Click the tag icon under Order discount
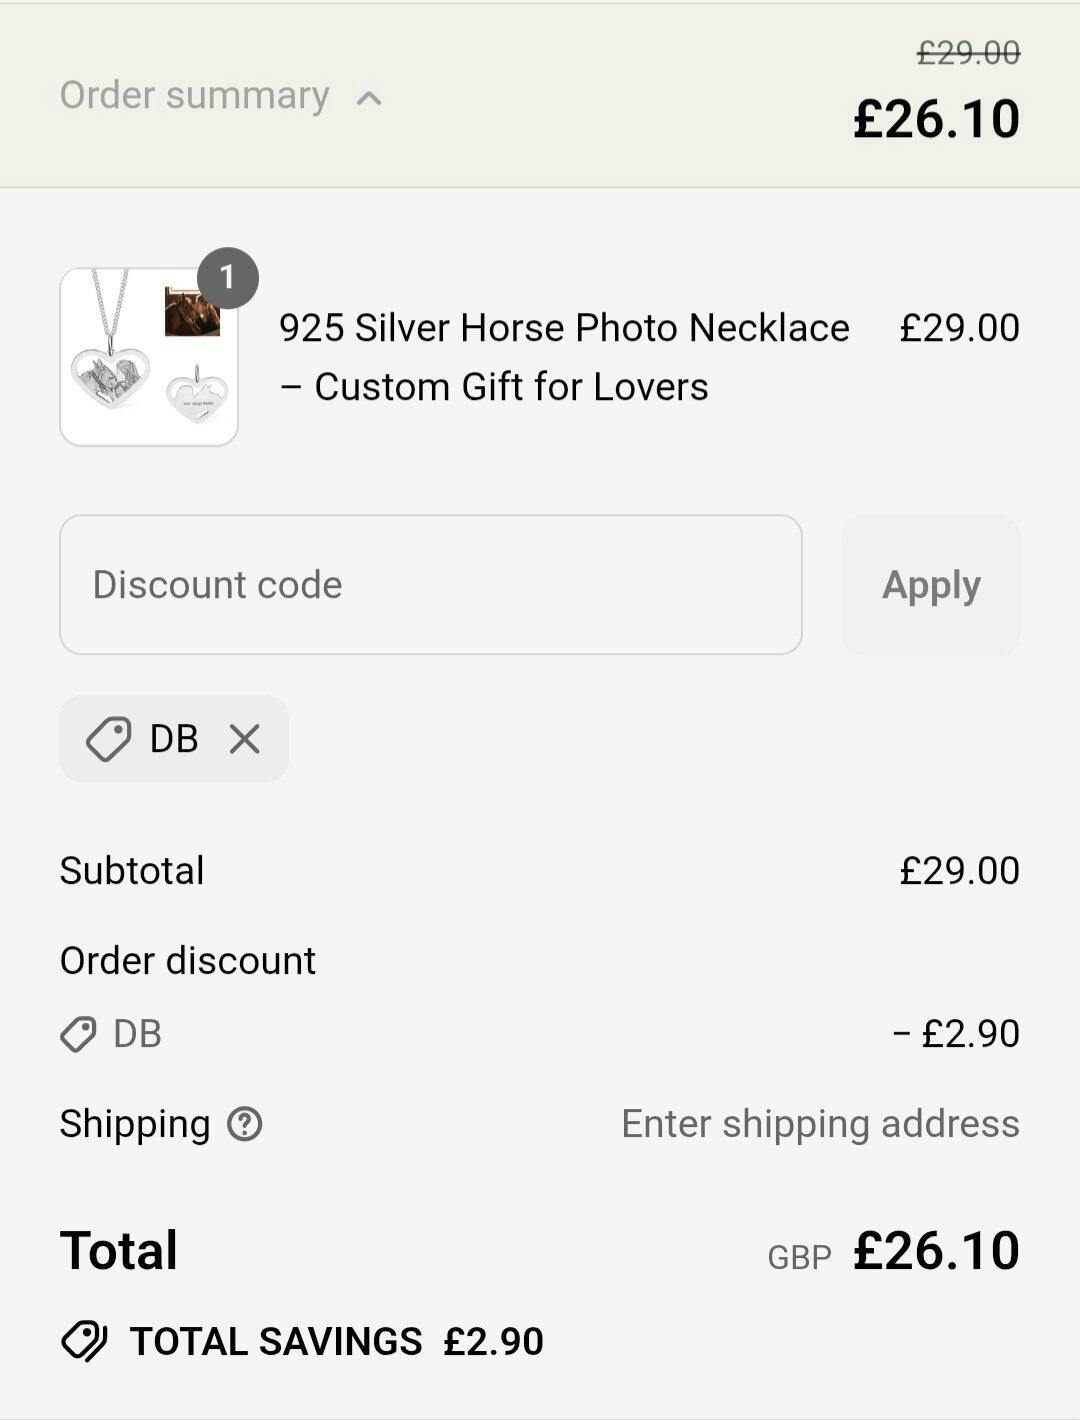This screenshot has height=1420, width=1080. tap(78, 1034)
